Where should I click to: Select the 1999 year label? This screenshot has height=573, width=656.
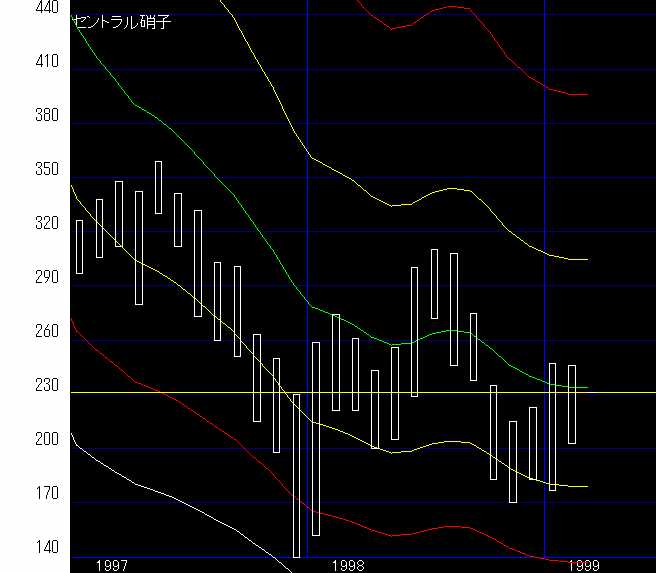583,565
